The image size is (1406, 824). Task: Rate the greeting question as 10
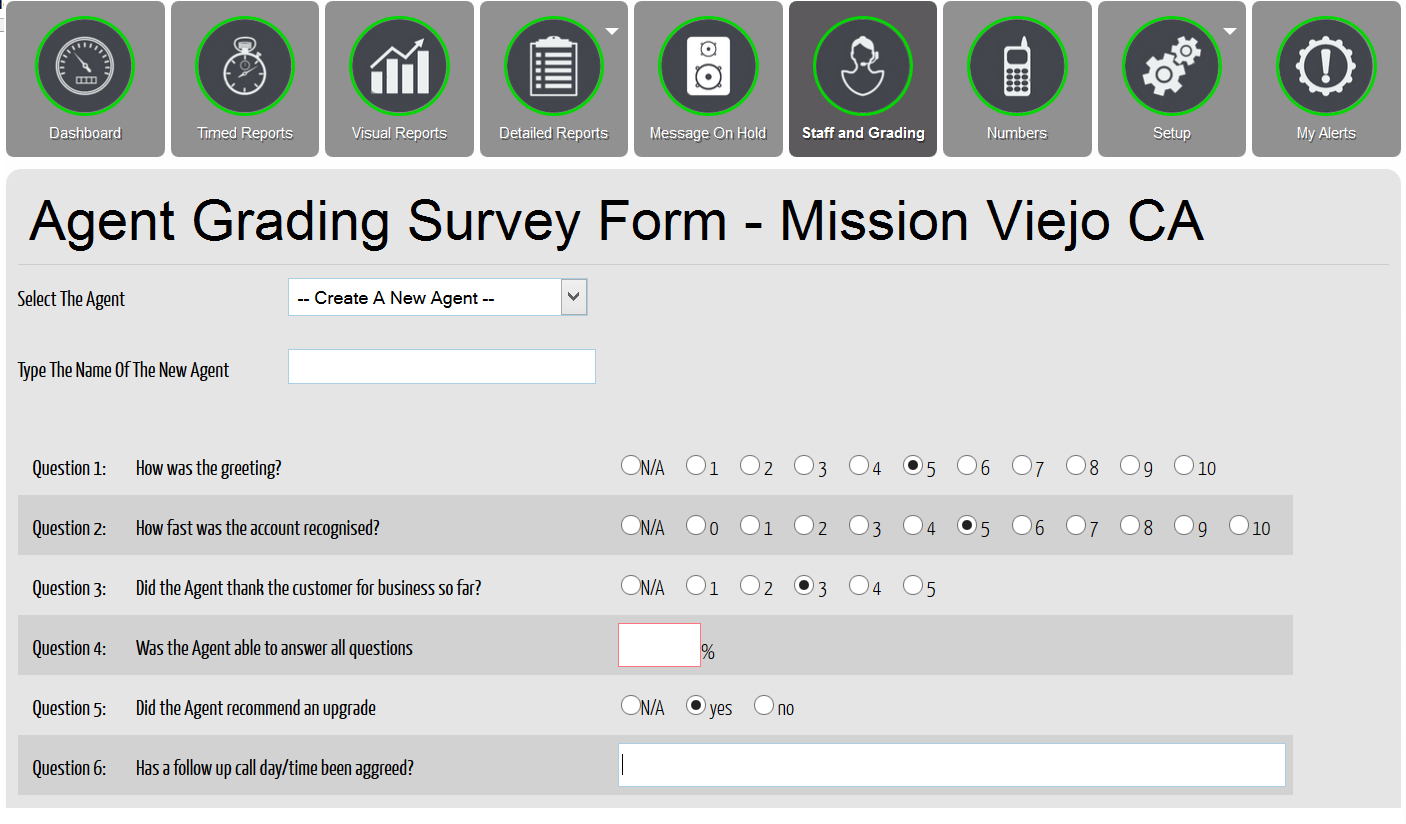[1184, 465]
